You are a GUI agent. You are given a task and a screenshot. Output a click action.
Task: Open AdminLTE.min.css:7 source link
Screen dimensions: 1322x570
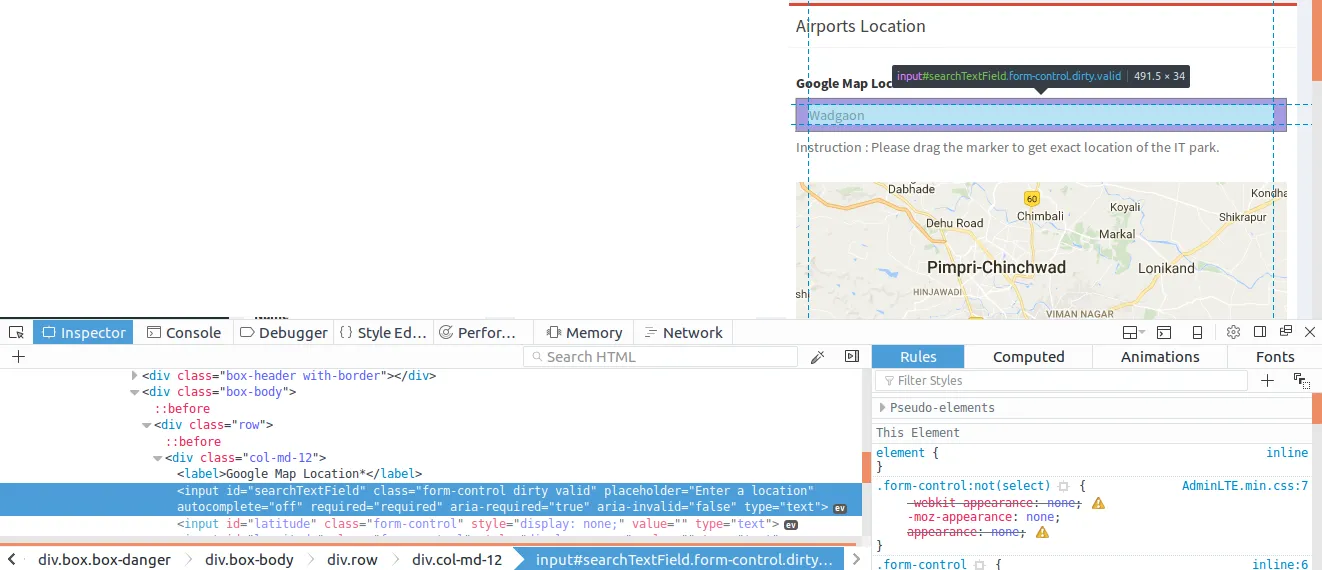point(1245,485)
